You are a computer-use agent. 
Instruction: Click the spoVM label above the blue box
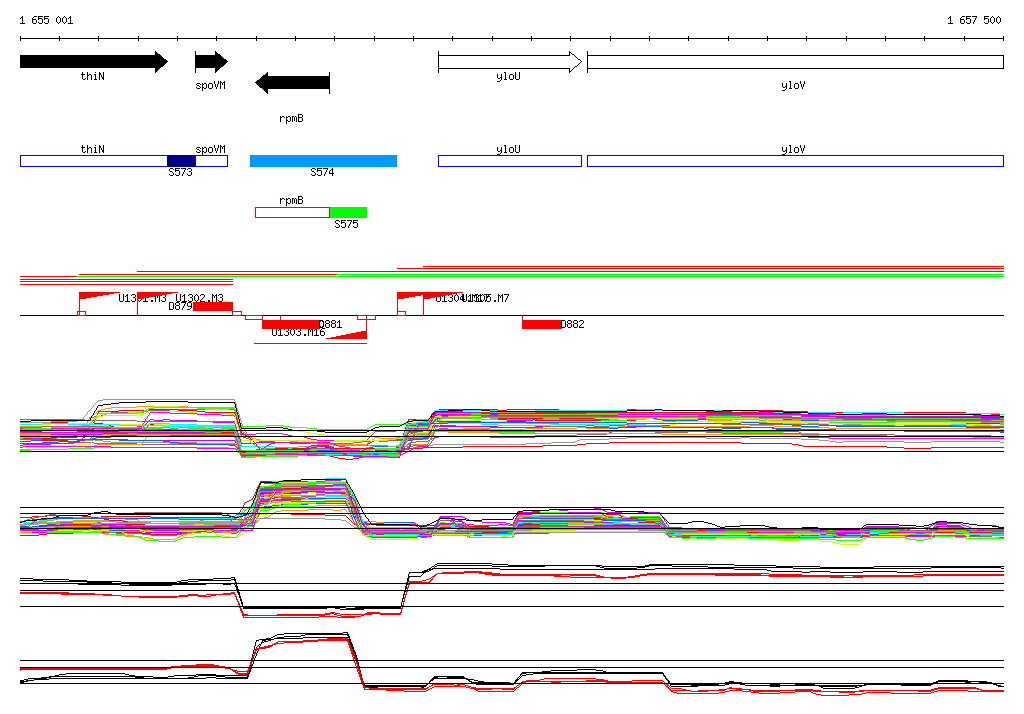click(210, 150)
